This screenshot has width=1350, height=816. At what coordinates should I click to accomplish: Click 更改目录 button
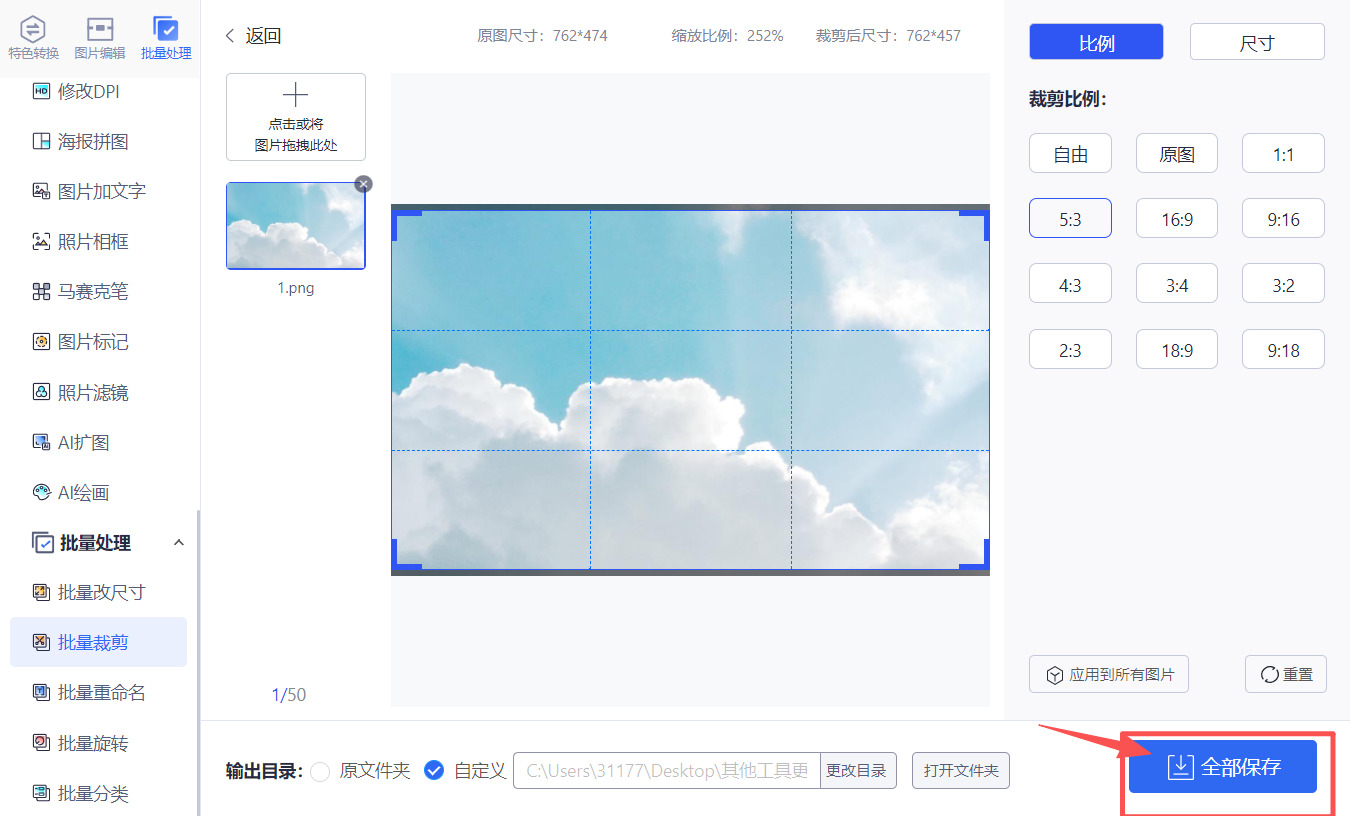coord(859,771)
